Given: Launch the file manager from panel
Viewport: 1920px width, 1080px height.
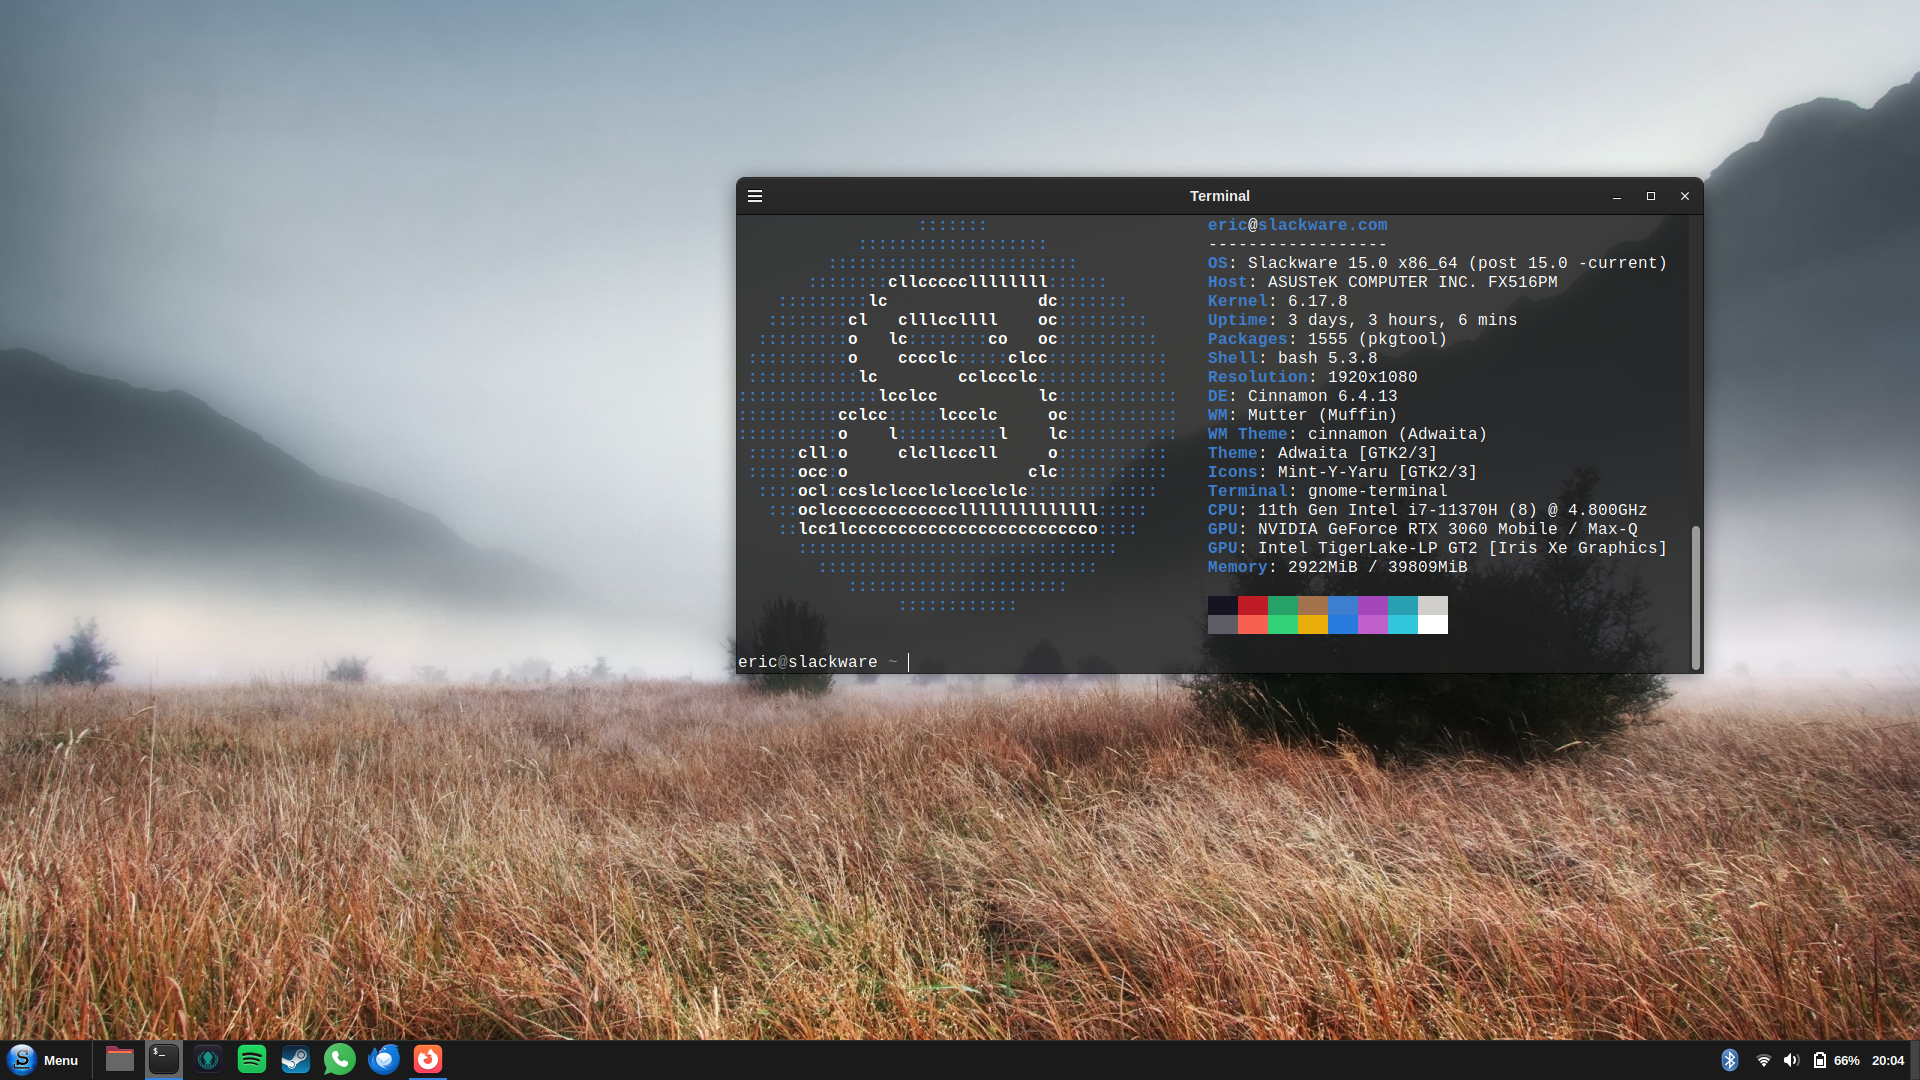Looking at the screenshot, I should coord(120,1059).
